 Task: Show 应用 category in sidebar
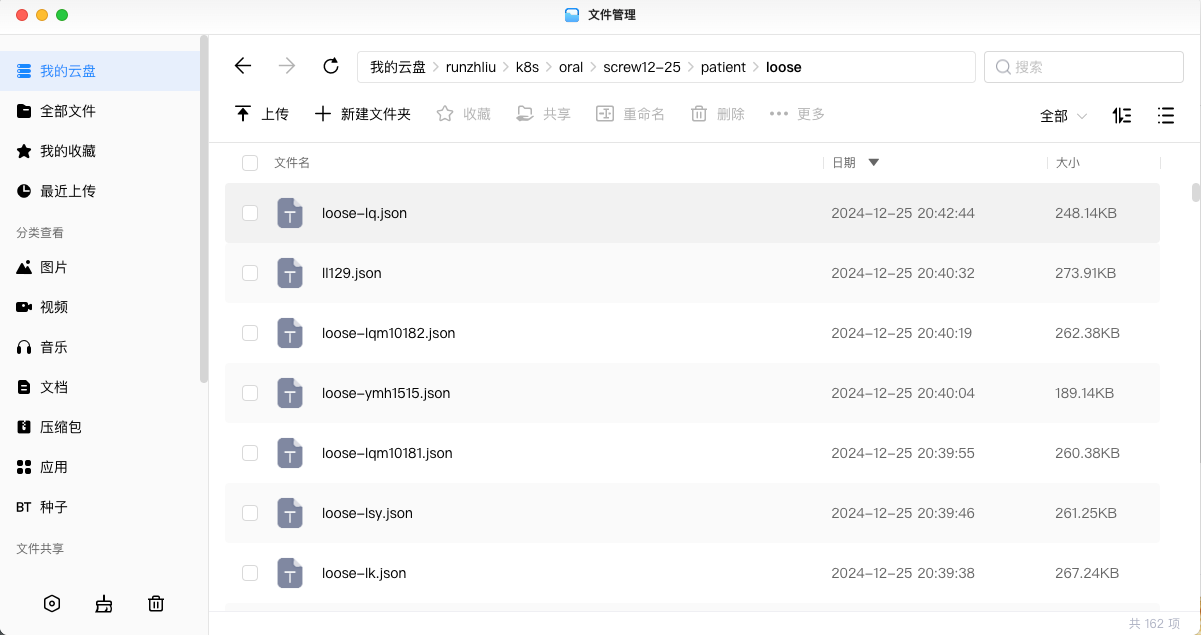pyautogui.click(x=99, y=467)
